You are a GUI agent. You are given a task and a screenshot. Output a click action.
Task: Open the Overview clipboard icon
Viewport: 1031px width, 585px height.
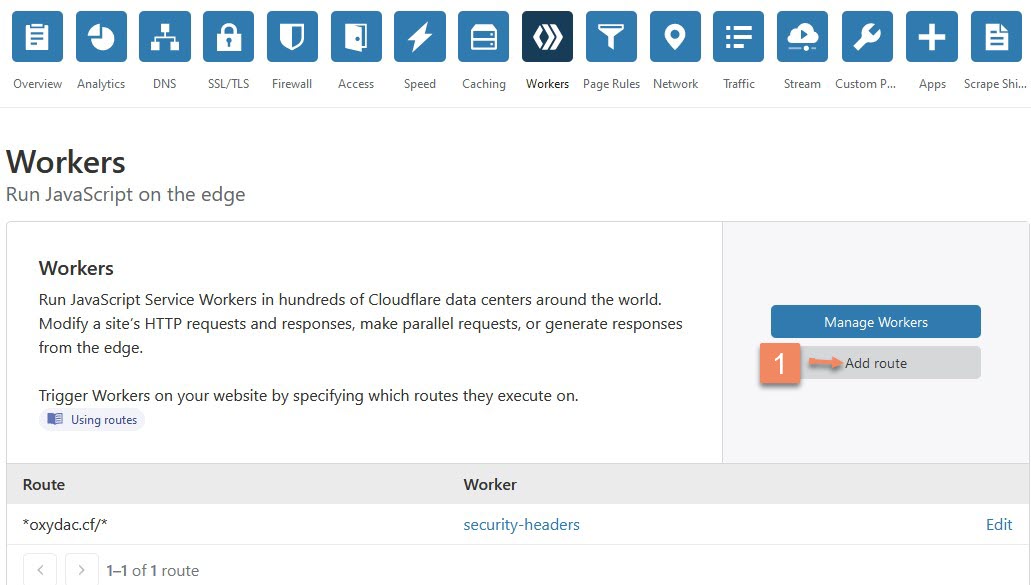(37, 37)
